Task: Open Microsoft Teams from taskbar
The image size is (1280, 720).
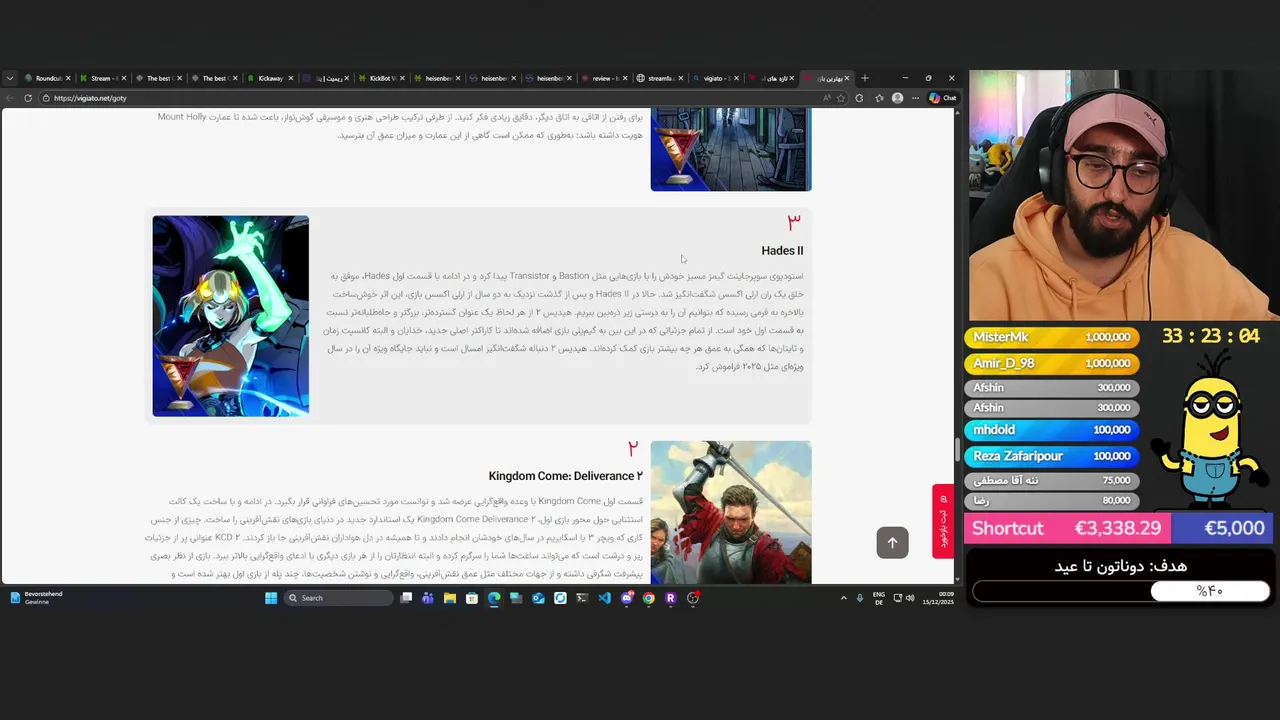Action: tap(428, 598)
